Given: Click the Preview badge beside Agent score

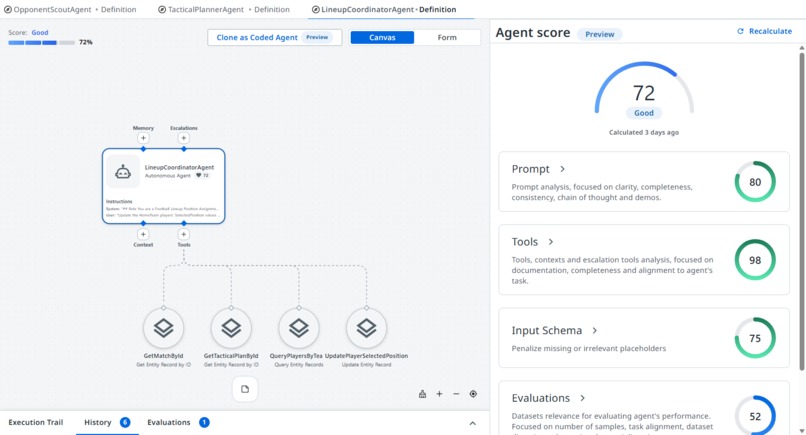Looking at the screenshot, I should coord(599,34).
